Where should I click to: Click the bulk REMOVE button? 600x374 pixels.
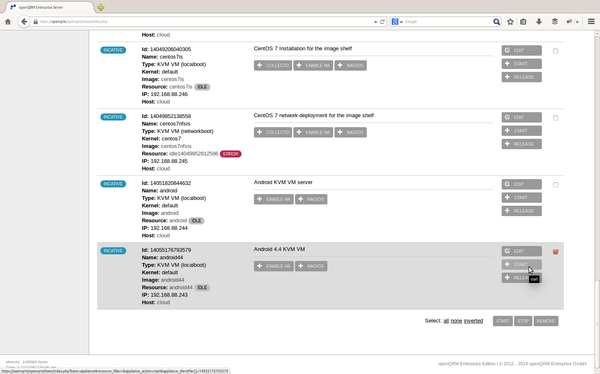pos(546,321)
